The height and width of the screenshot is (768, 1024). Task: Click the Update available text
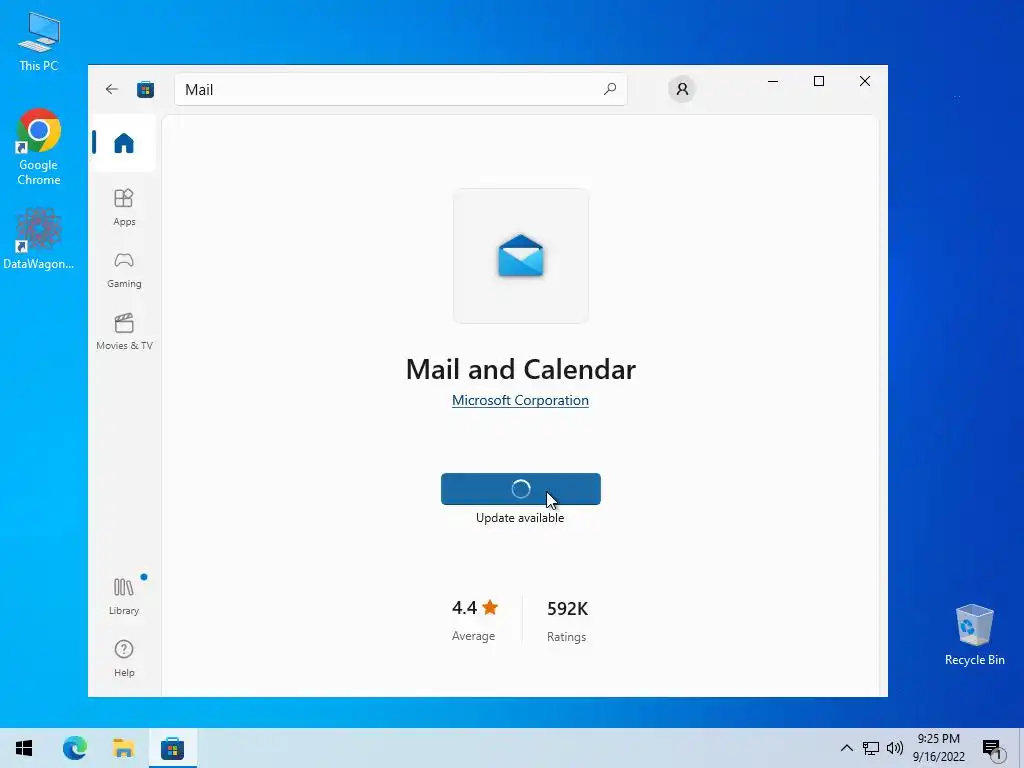click(520, 518)
